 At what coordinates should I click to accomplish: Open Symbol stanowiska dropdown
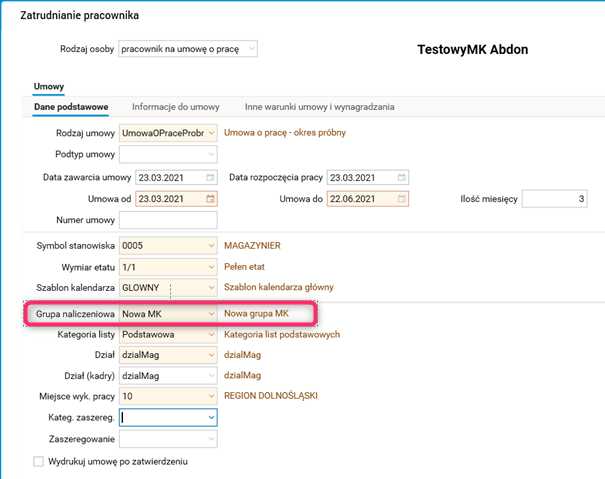tap(211, 245)
